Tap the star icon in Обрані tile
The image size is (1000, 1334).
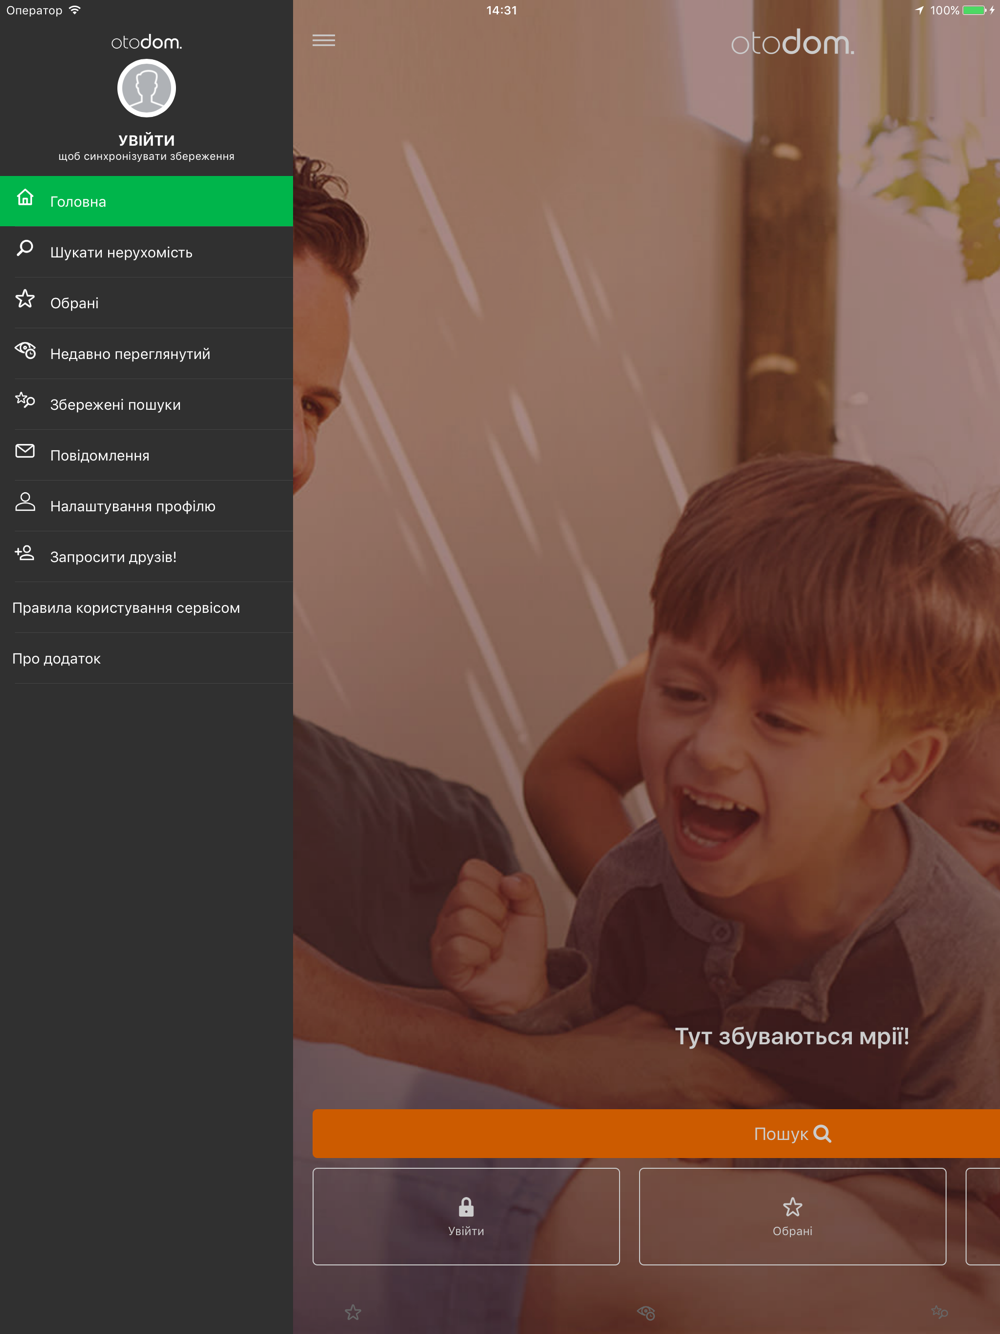pyautogui.click(x=792, y=1207)
